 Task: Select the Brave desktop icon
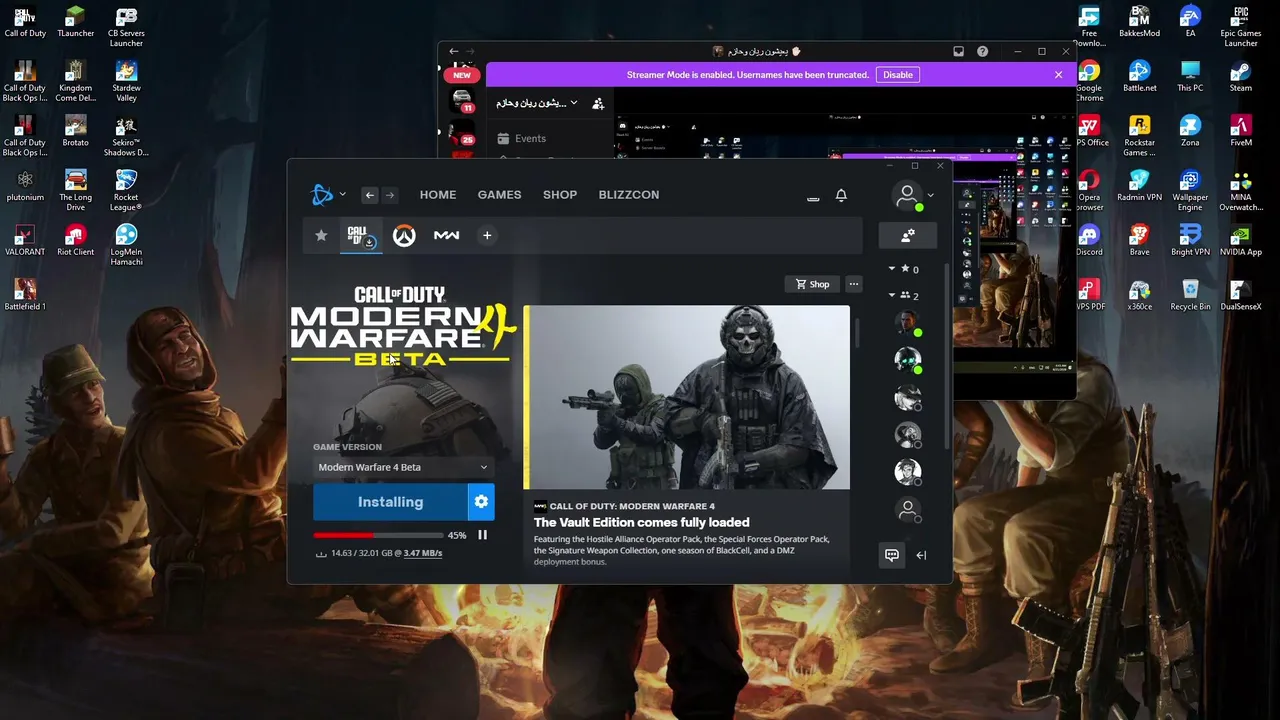[1140, 241]
